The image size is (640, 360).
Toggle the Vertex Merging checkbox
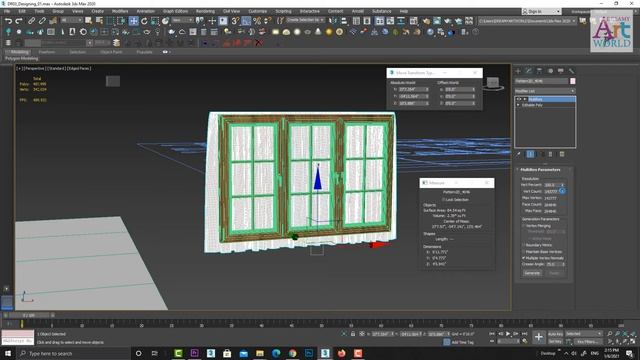[524, 226]
